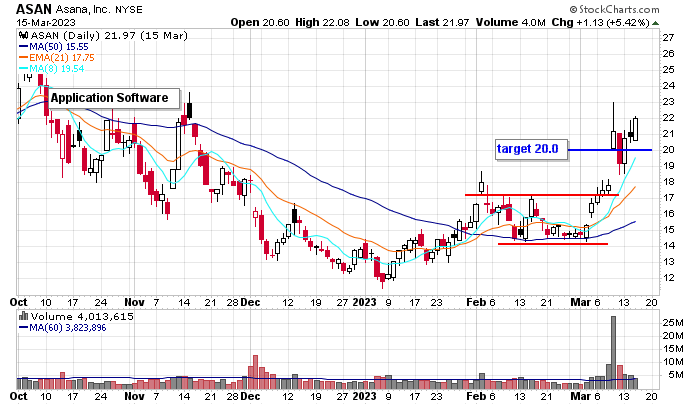Click the Chg +1.13 (+5.42%) value
The height and width of the screenshot is (405, 700).
[600, 22]
